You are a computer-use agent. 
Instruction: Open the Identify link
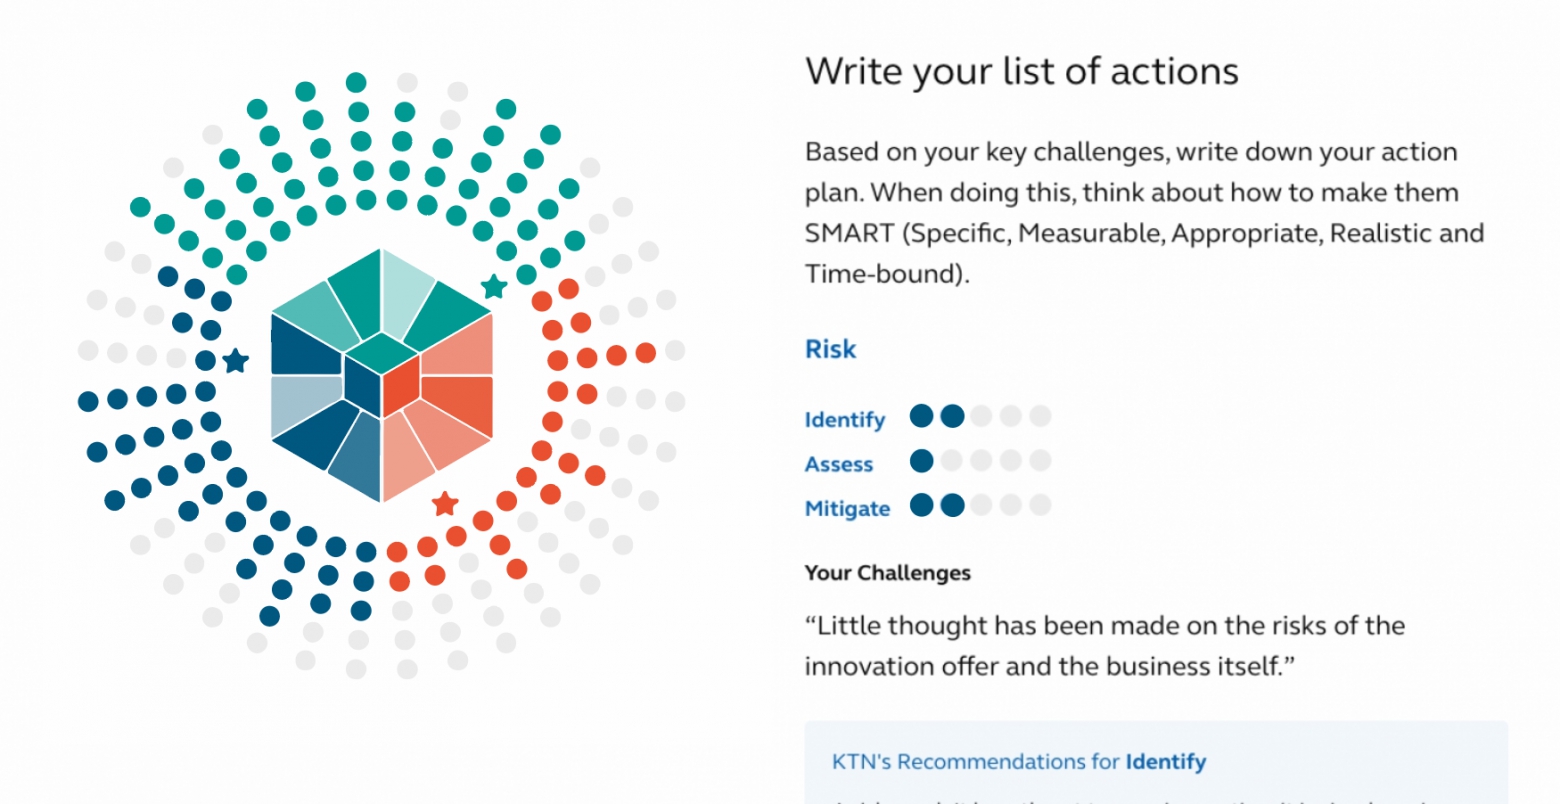tap(845, 420)
